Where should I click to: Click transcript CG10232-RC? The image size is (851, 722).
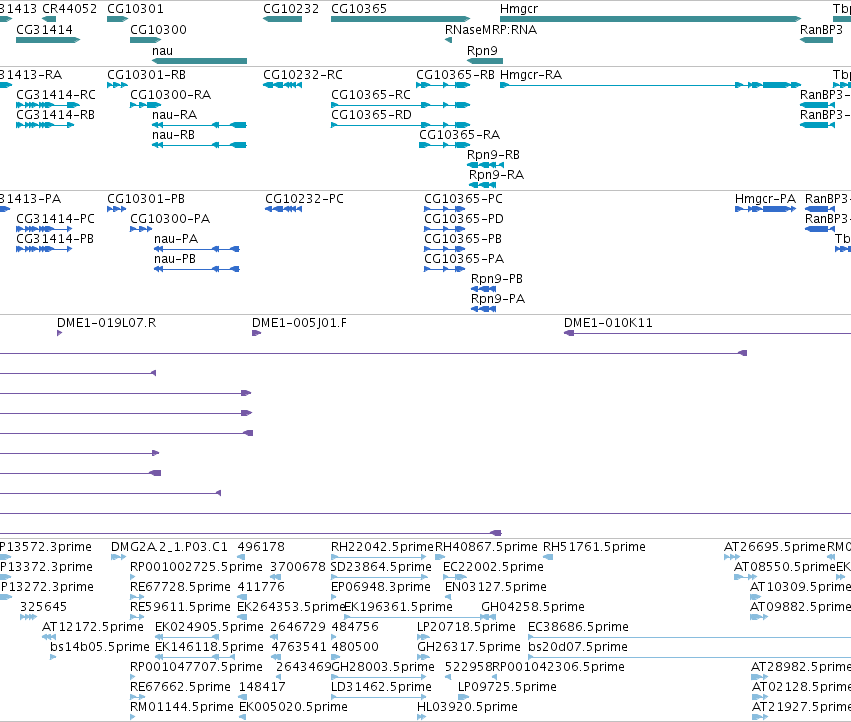click(x=303, y=75)
